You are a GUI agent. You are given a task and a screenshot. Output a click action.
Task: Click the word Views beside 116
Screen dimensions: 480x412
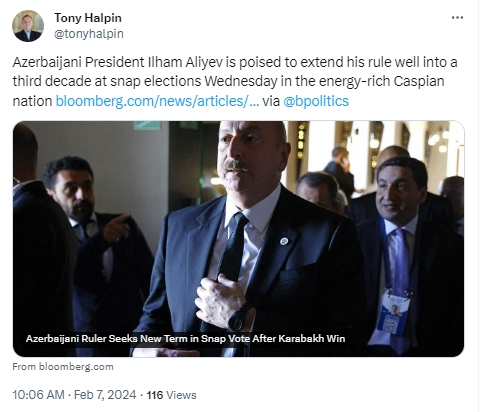pyautogui.click(x=181, y=395)
